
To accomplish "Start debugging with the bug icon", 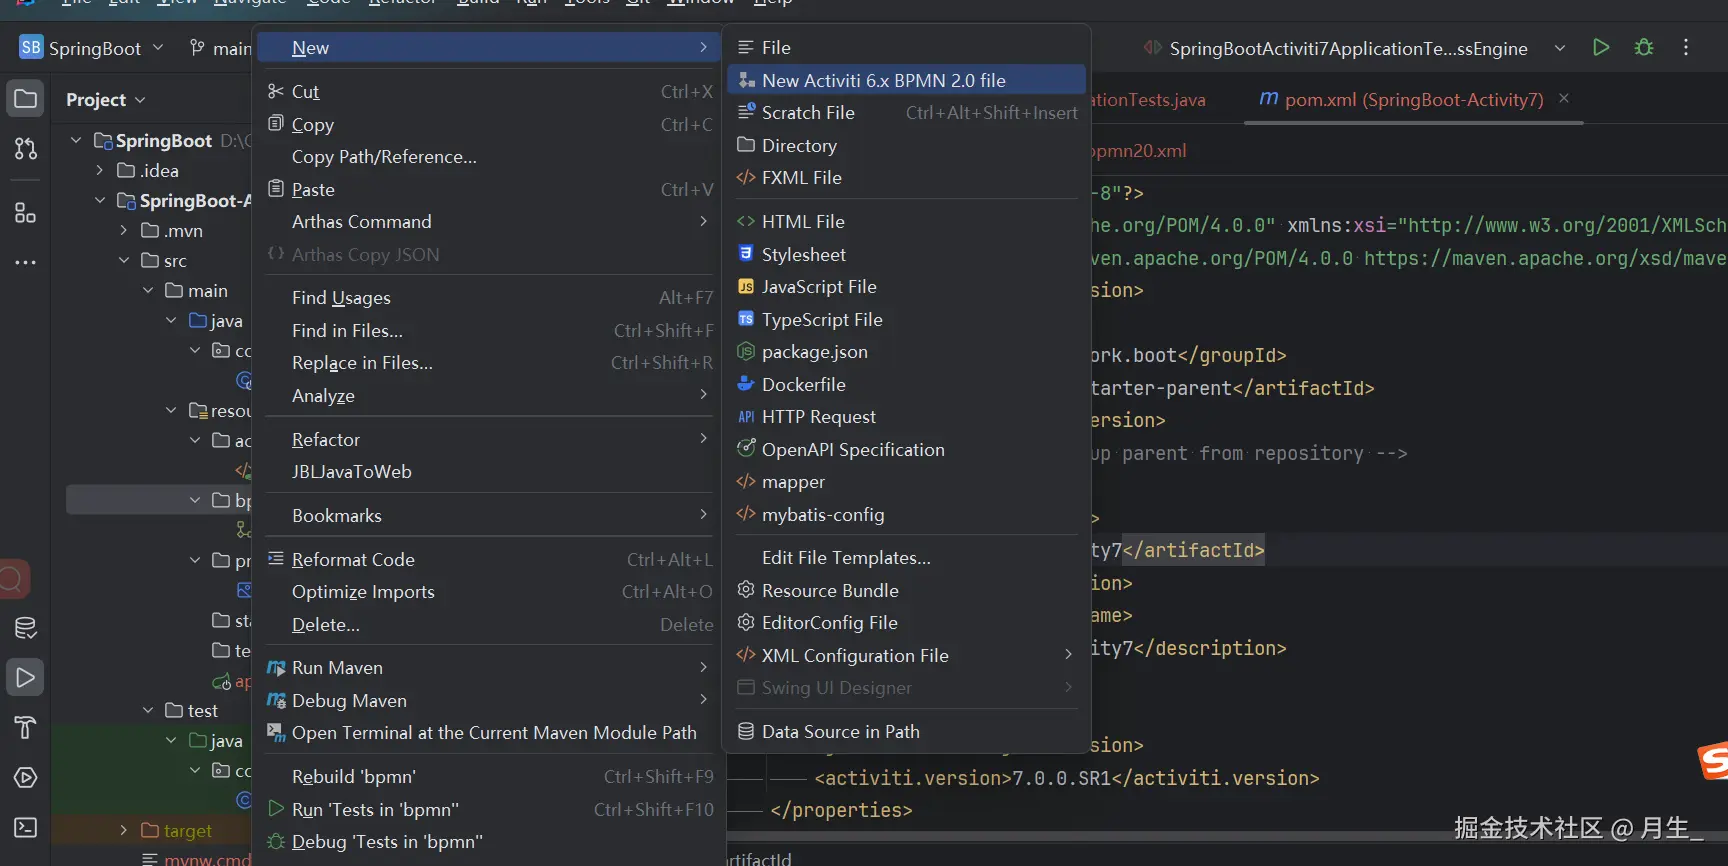I will [1644, 47].
